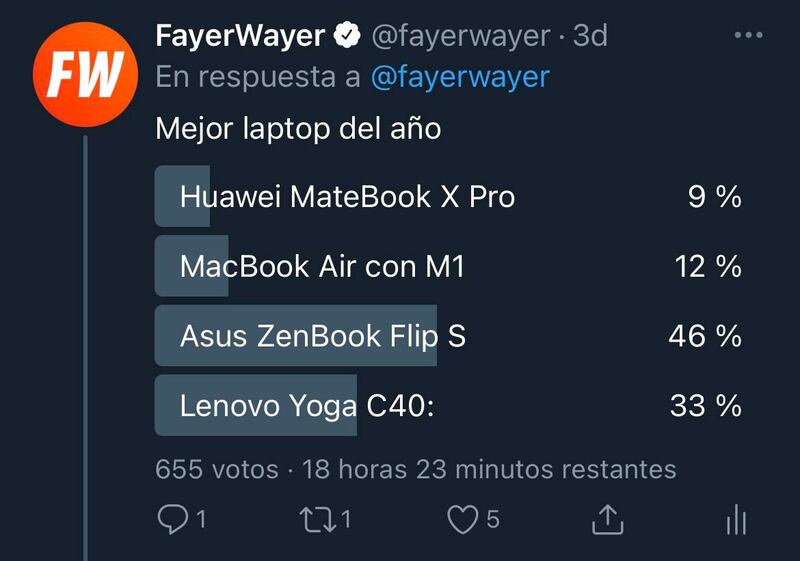Open the three-dot more options menu
Viewport: 800px width, 561px height.
(748, 35)
